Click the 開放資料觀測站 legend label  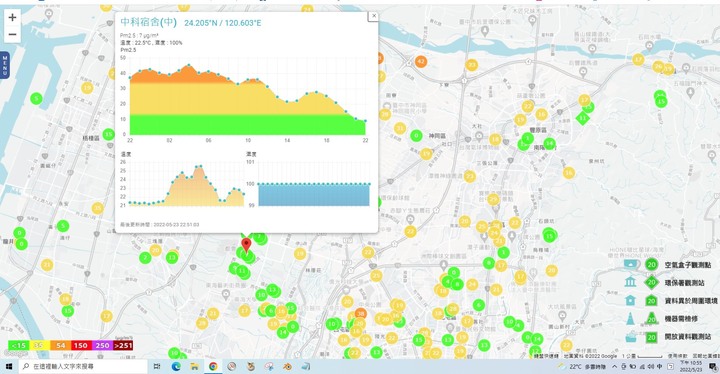(x=687, y=337)
